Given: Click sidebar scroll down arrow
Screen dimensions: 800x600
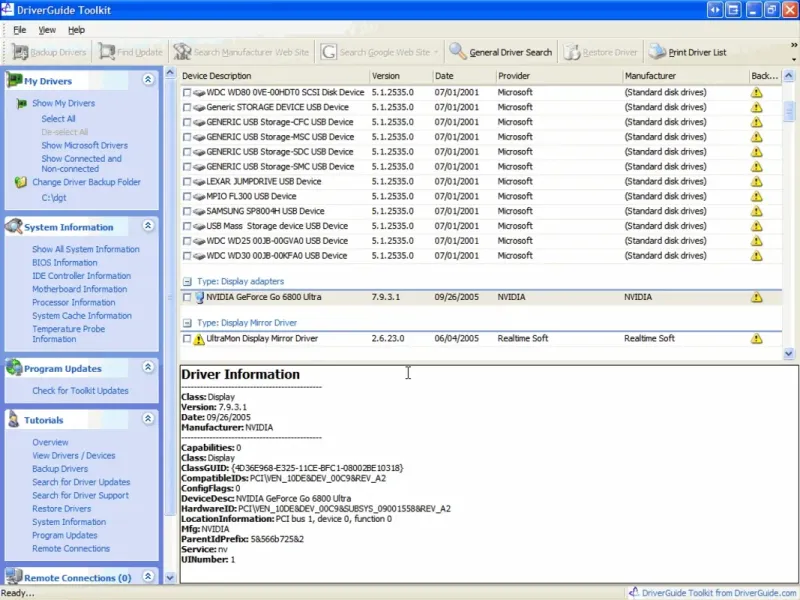Looking at the screenshot, I should pos(170,578).
